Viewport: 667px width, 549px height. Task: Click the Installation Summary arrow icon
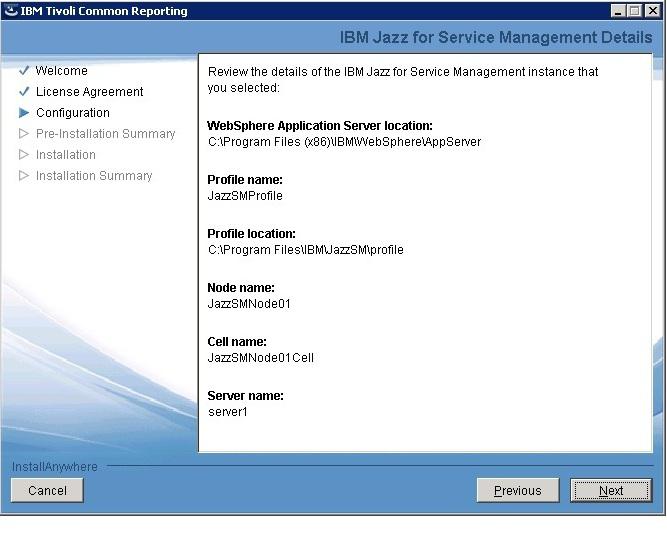(x=24, y=176)
